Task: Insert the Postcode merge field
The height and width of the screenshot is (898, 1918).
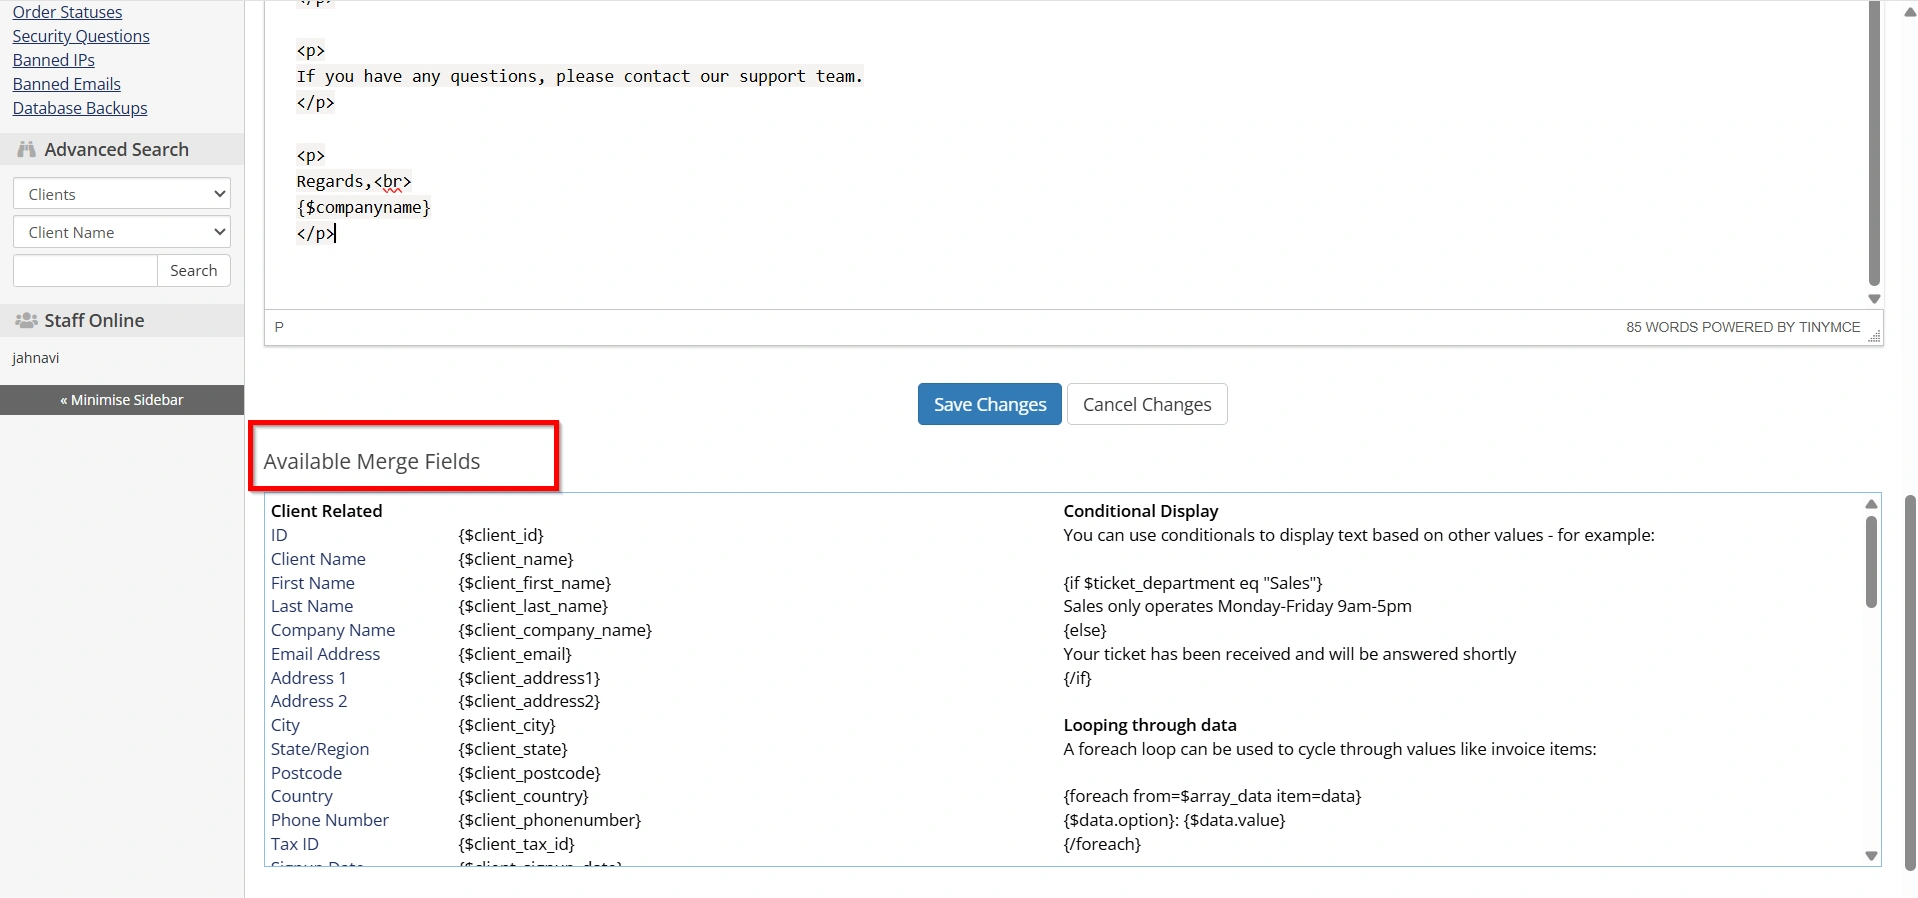Action: [x=306, y=773]
